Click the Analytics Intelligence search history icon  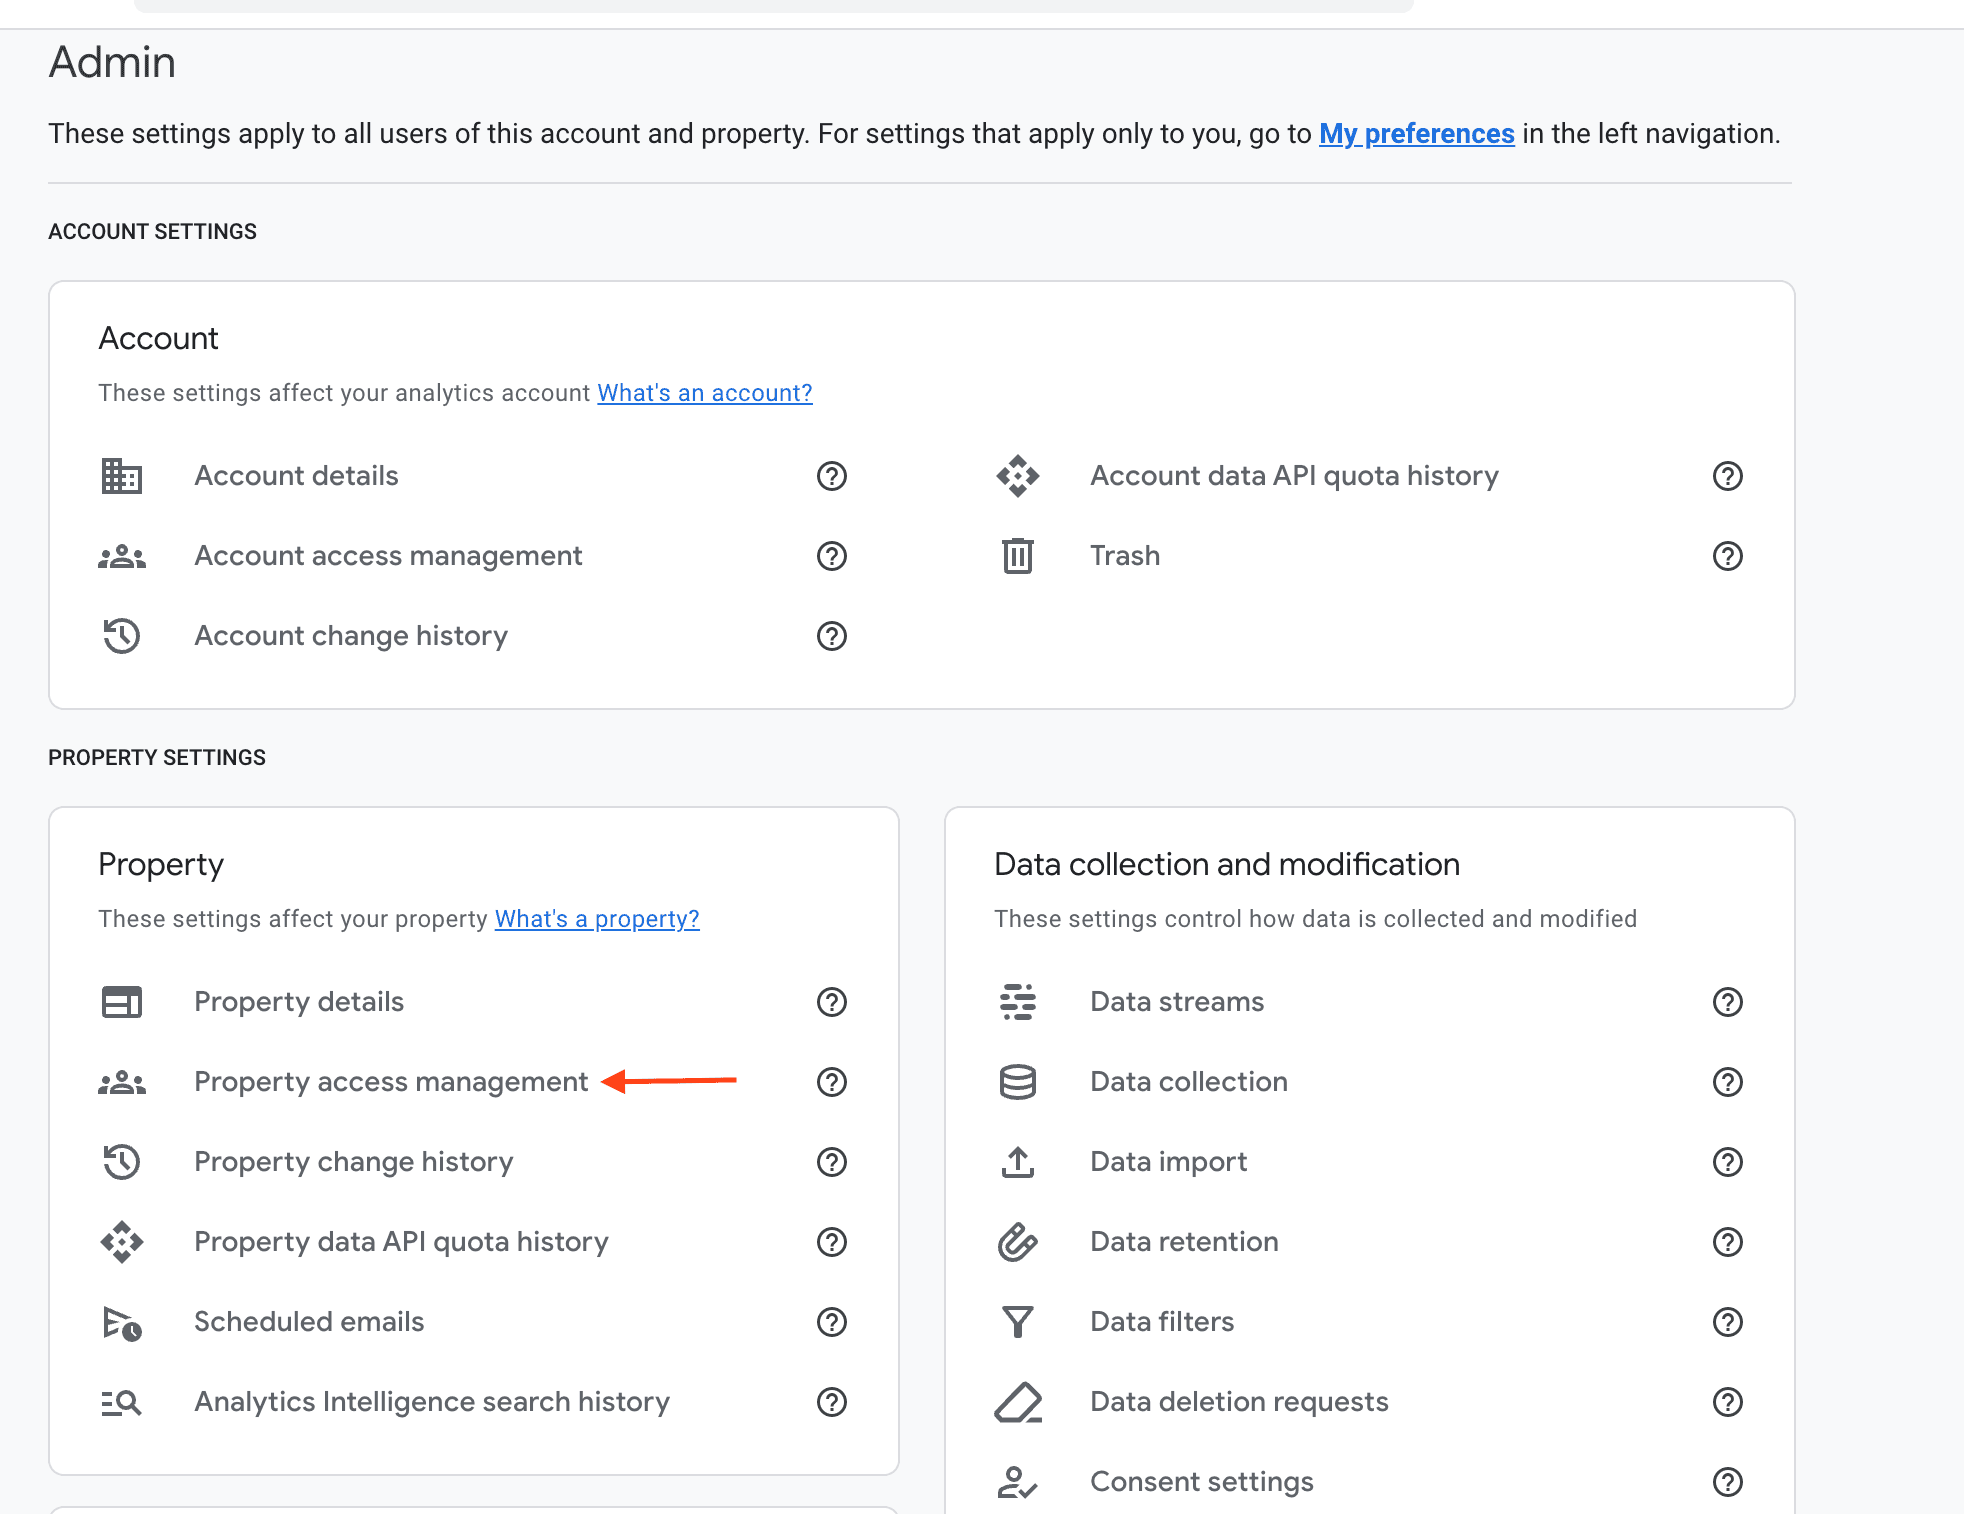[x=121, y=1401]
